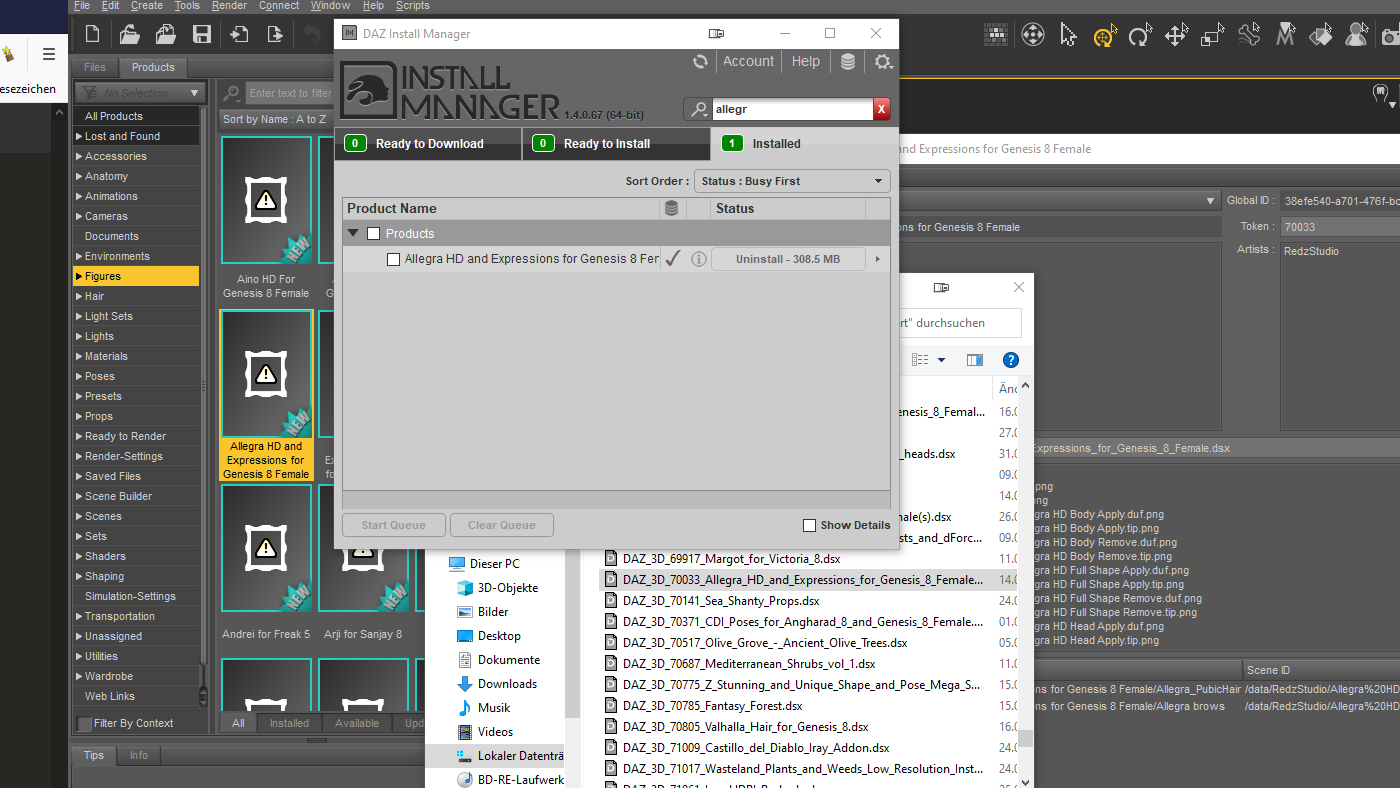The image size is (1400, 788).
Task: Open the No Selection dropdown in Products pane
Action: 140,93
